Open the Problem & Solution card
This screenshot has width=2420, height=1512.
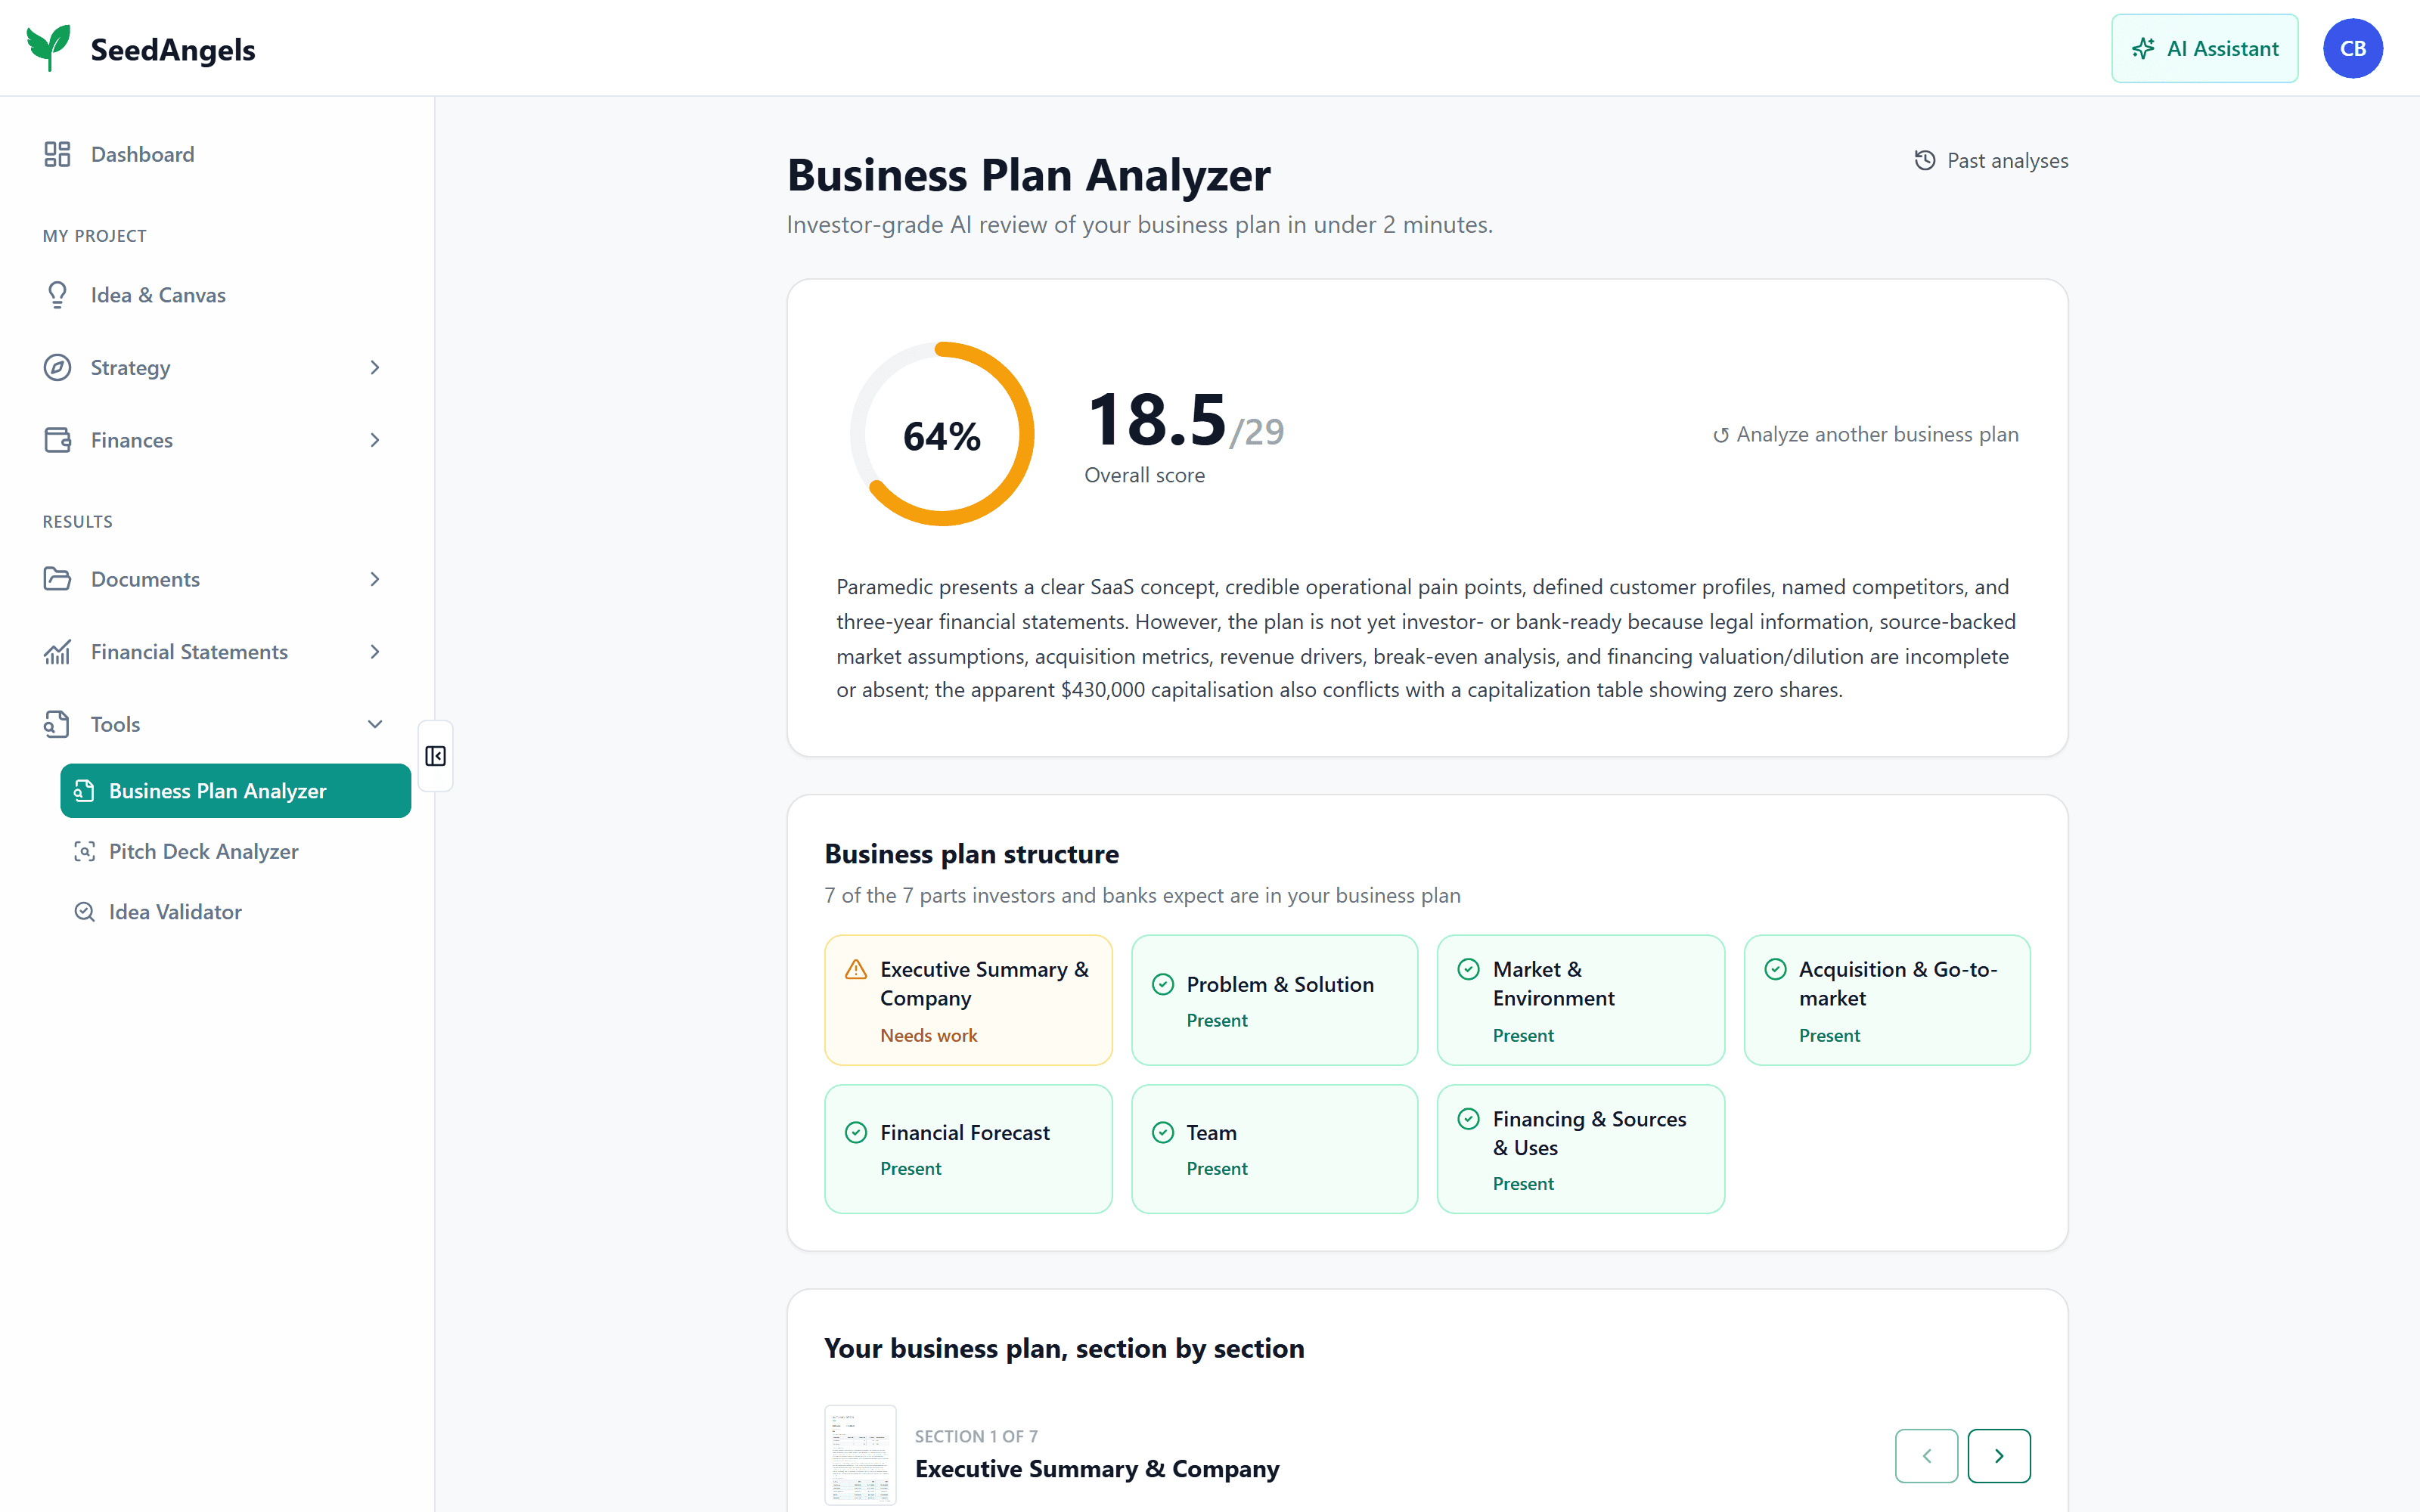(1274, 1000)
